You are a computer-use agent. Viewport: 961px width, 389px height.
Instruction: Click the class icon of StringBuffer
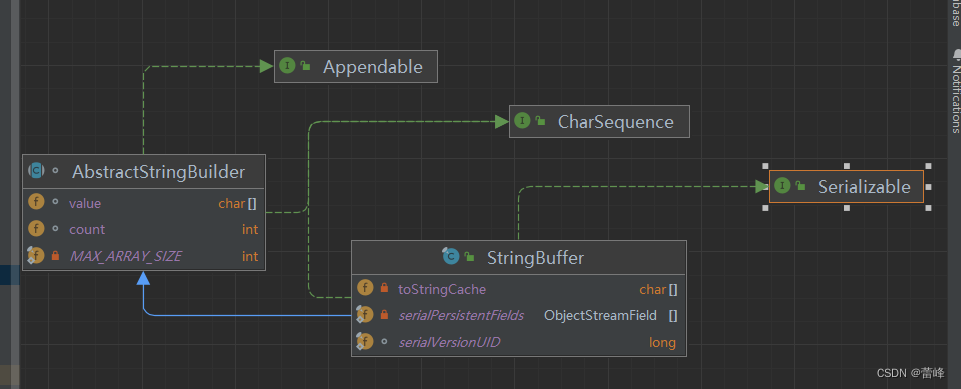click(451, 257)
